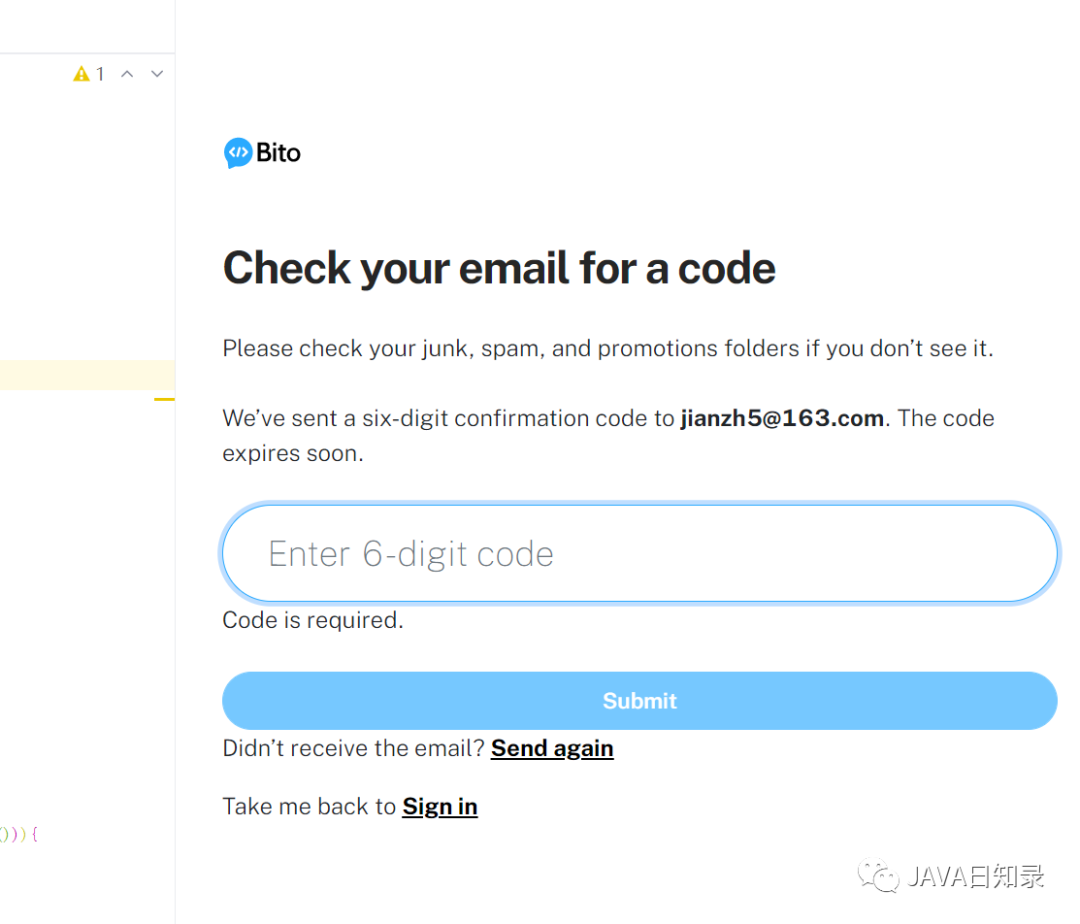Jump to next problem with down chevron
The image size is (1080, 924).
[x=157, y=74]
